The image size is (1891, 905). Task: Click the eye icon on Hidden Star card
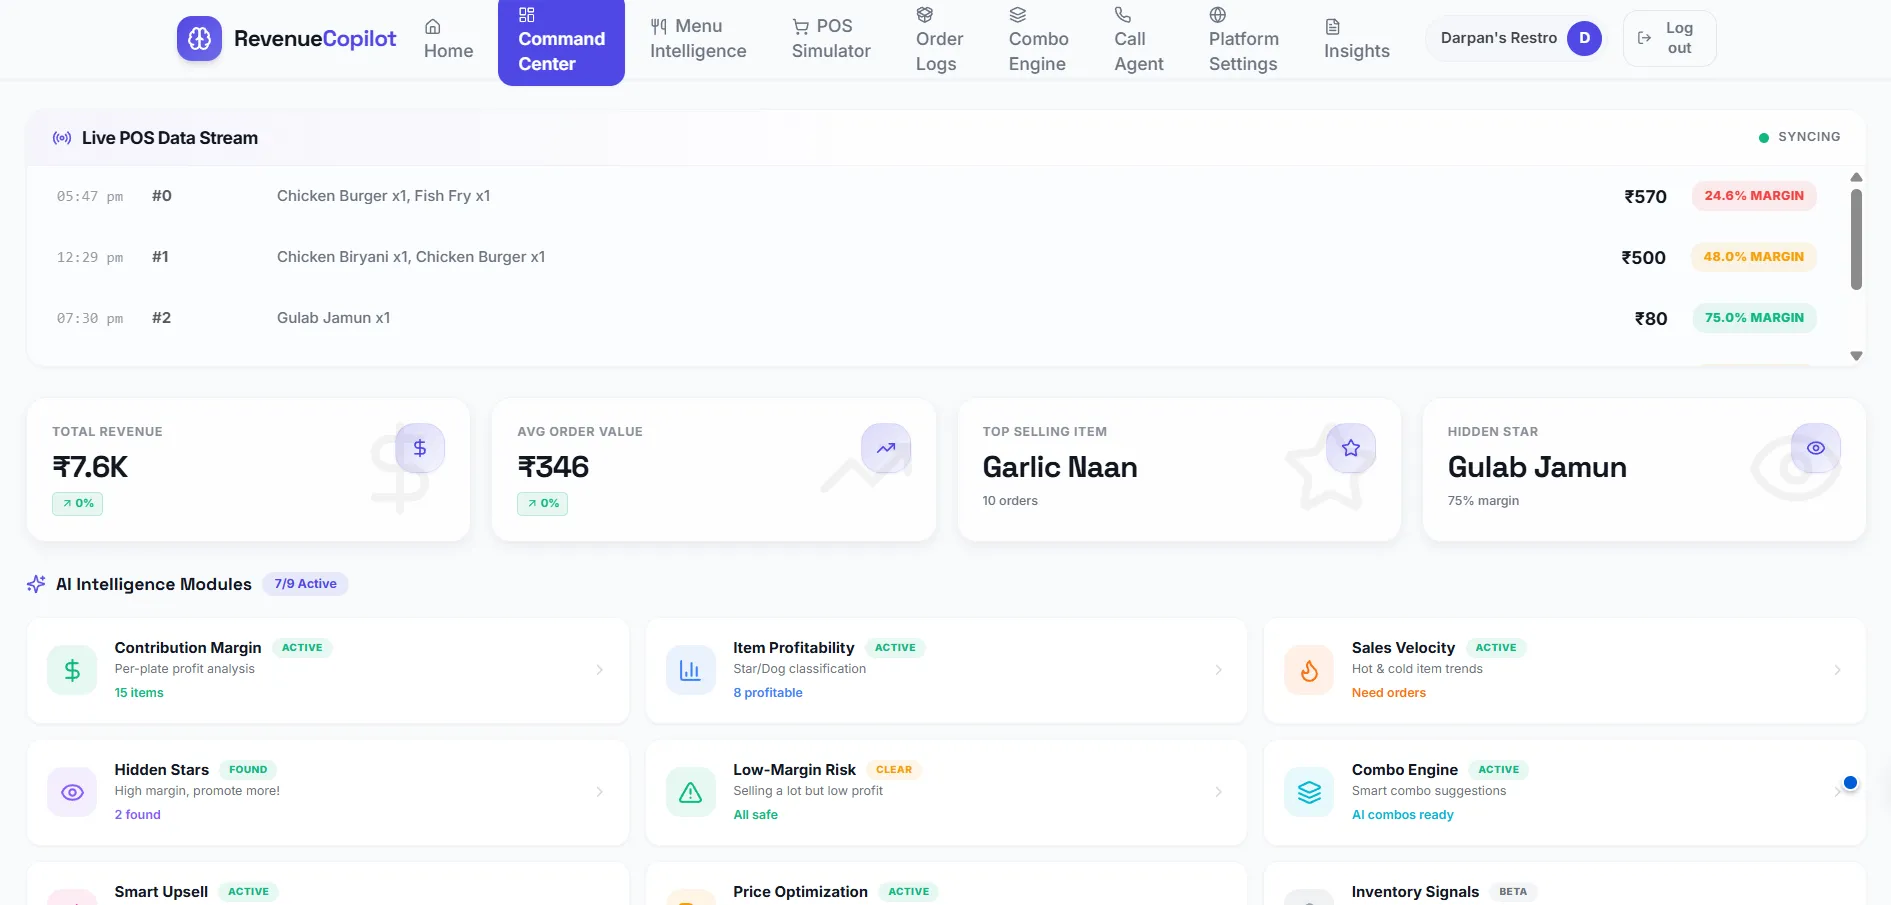click(x=1816, y=448)
